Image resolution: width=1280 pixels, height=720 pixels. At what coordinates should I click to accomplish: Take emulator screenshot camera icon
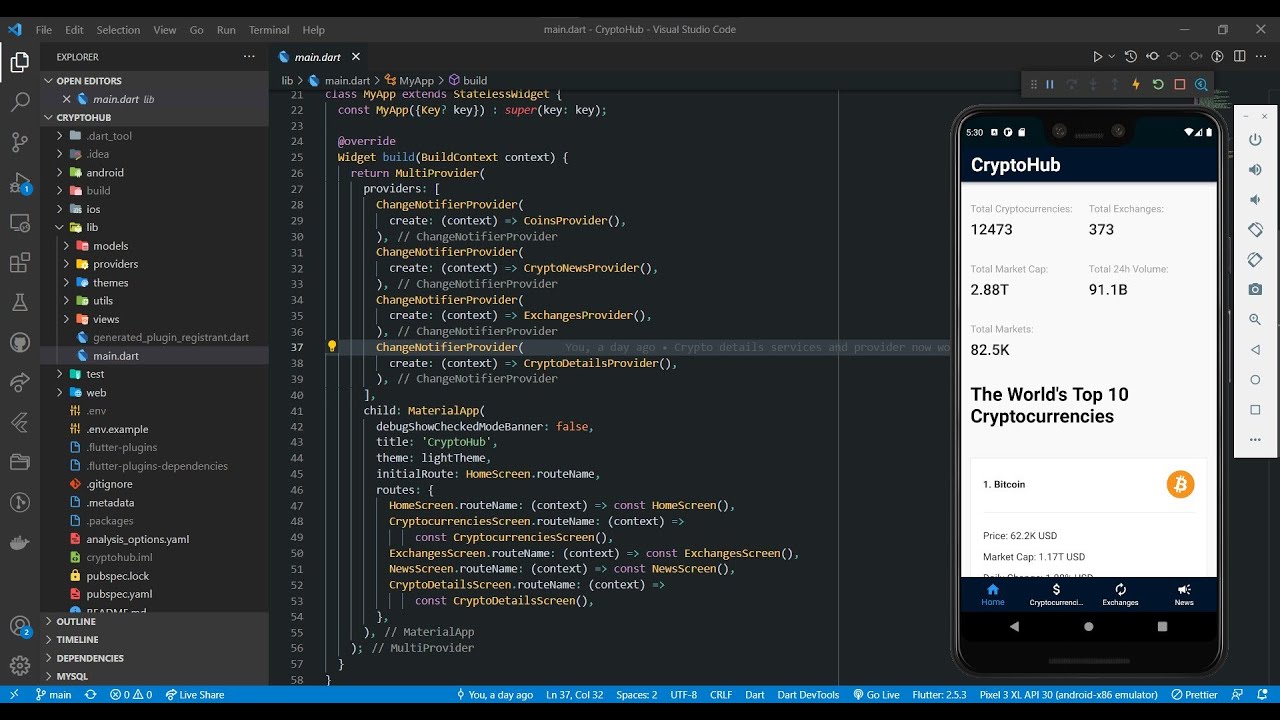tap(1255, 290)
